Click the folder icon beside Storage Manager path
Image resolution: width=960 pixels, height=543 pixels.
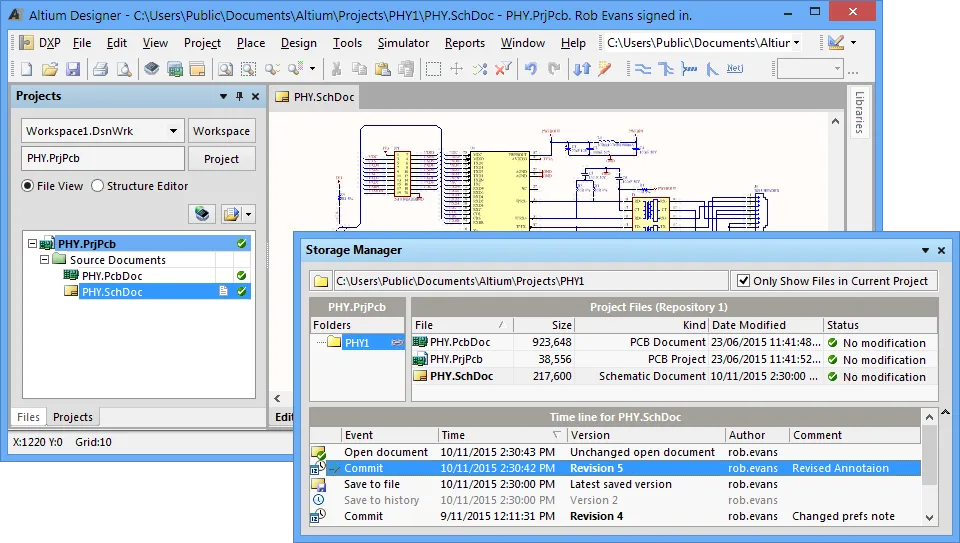click(x=321, y=281)
